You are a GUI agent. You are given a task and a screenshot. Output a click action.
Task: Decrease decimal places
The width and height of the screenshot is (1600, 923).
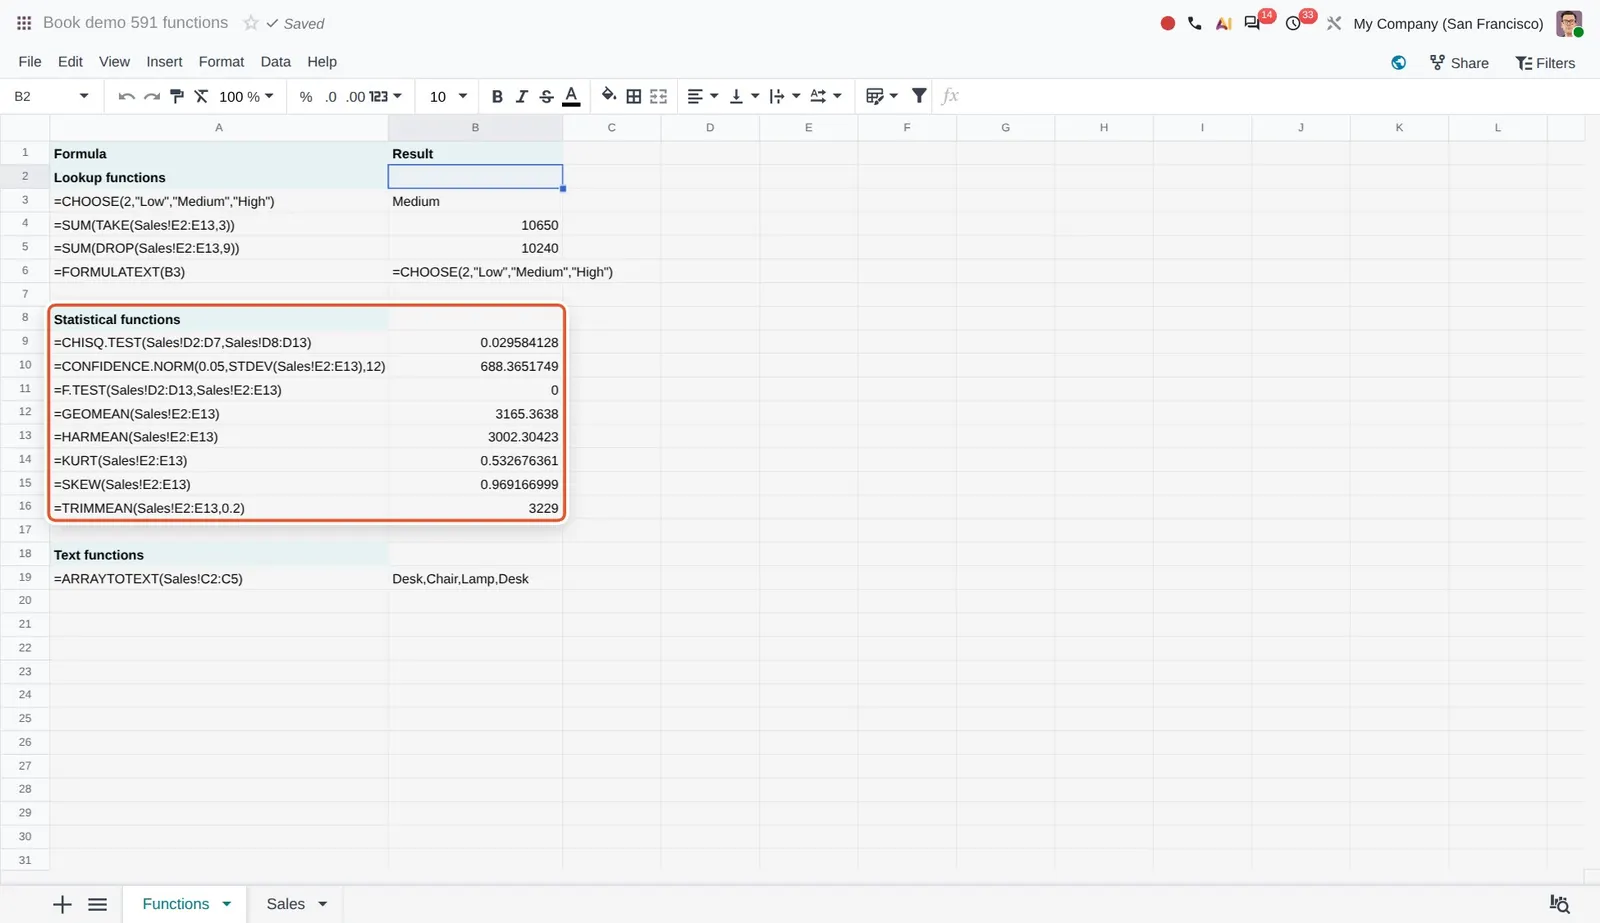point(331,97)
